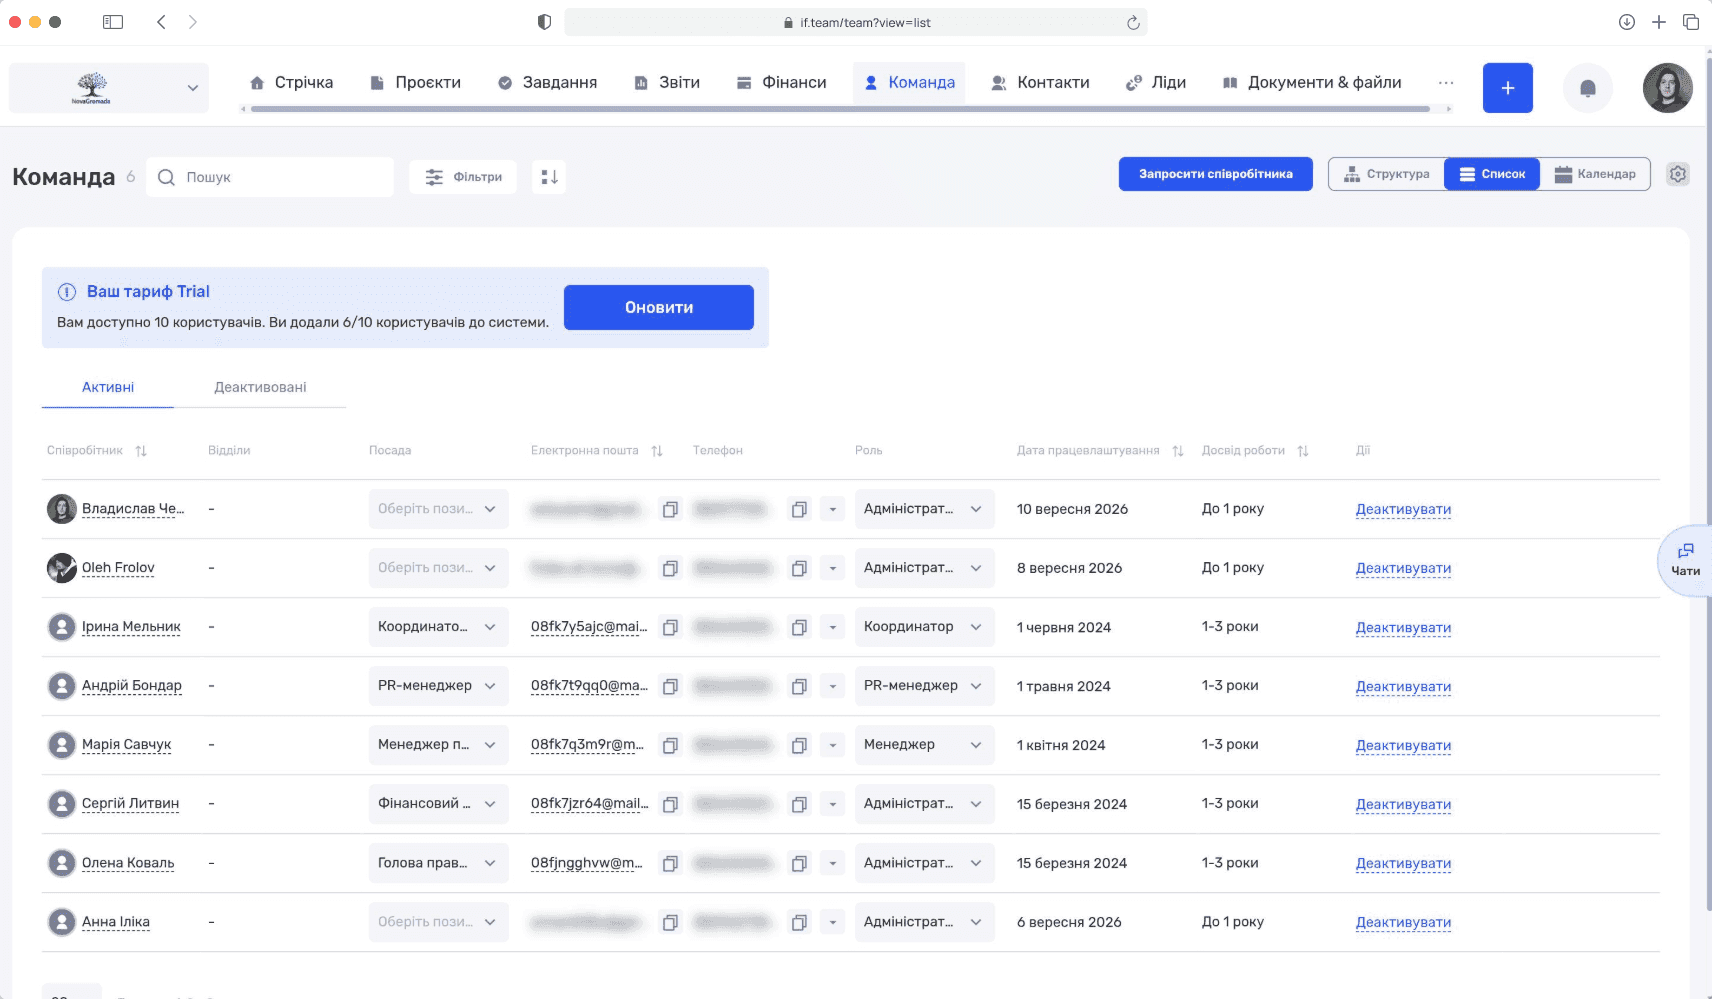Click the Оновити tariff button
Viewport: 1712px width, 999px height.
click(x=659, y=308)
